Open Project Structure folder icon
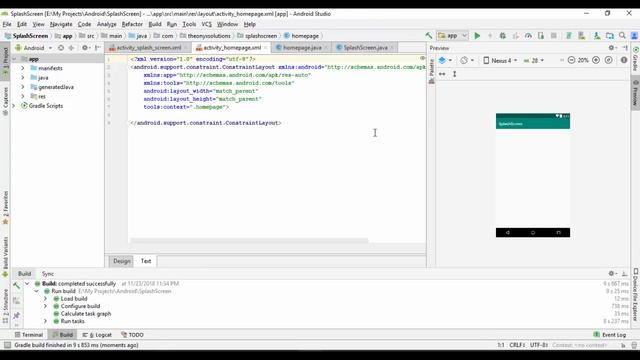This screenshot has height=360, width=640. coord(610,36)
